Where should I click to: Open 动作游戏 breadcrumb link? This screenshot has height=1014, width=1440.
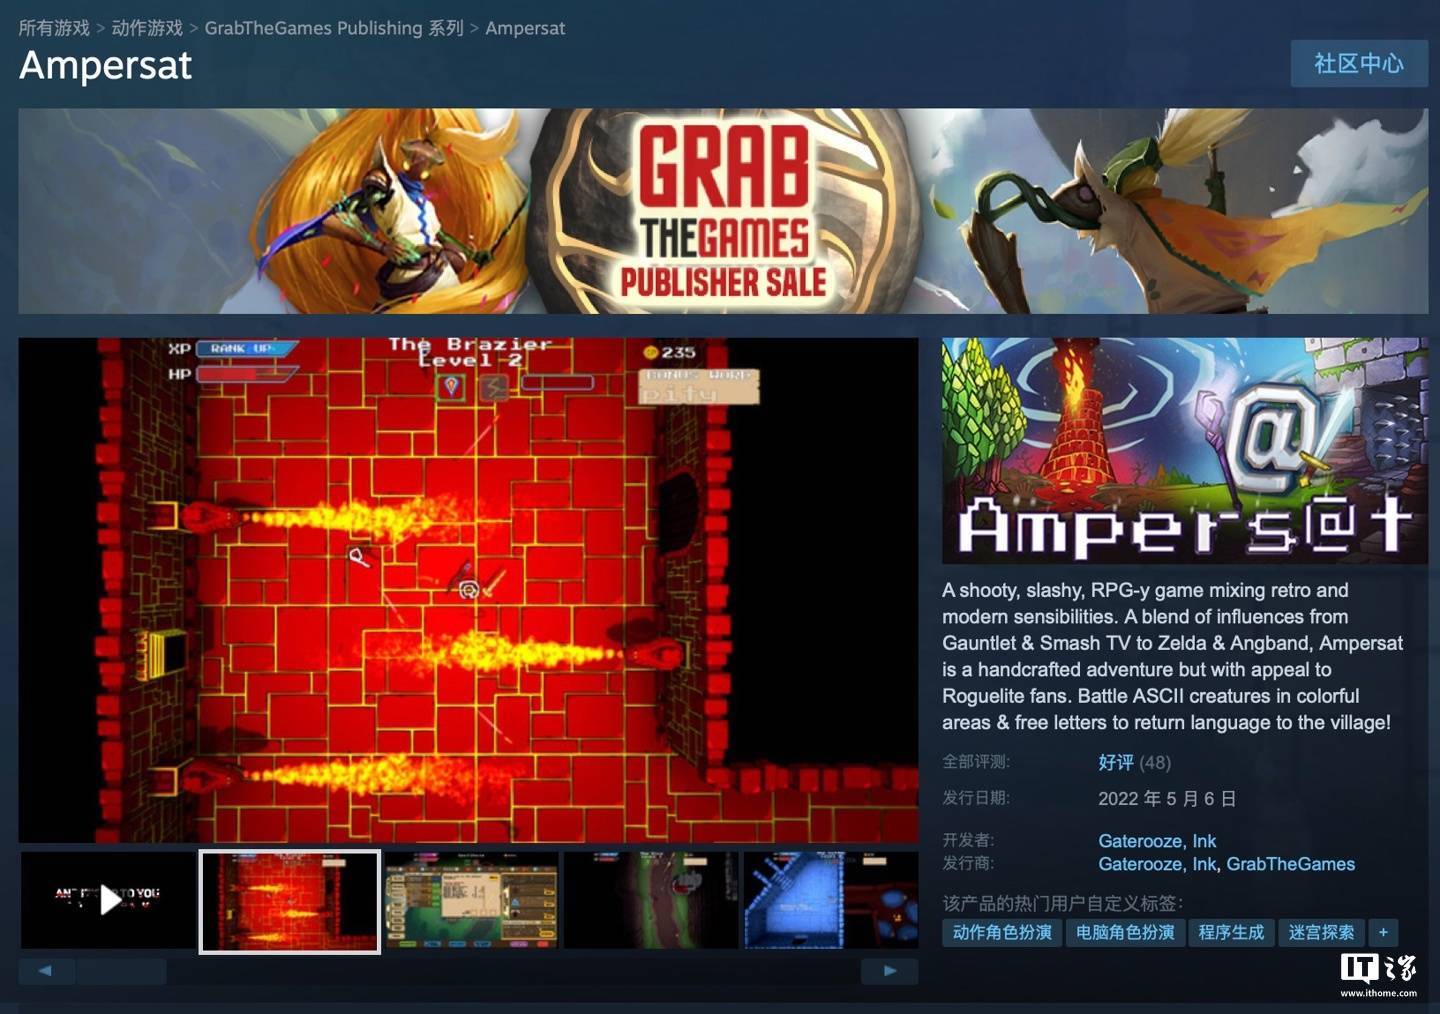[x=147, y=28]
